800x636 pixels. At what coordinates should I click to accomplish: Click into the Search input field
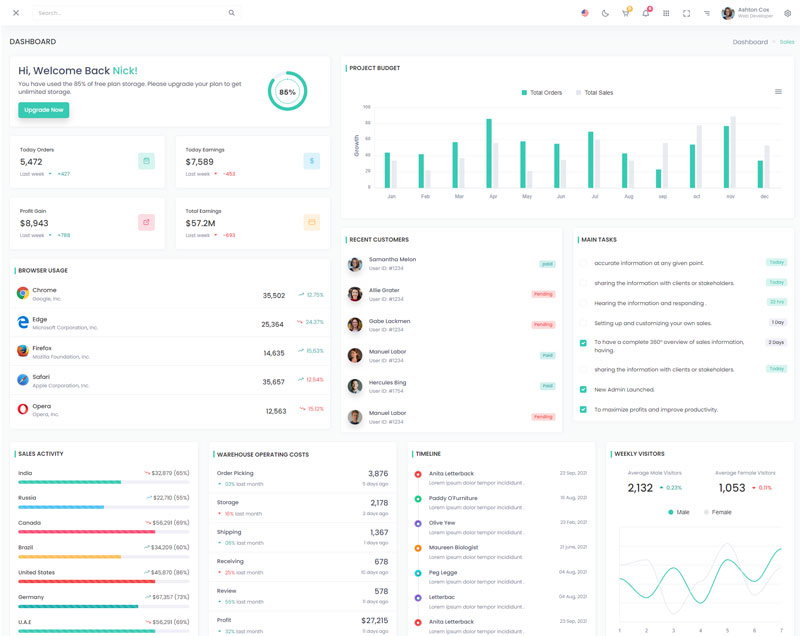click(130, 13)
